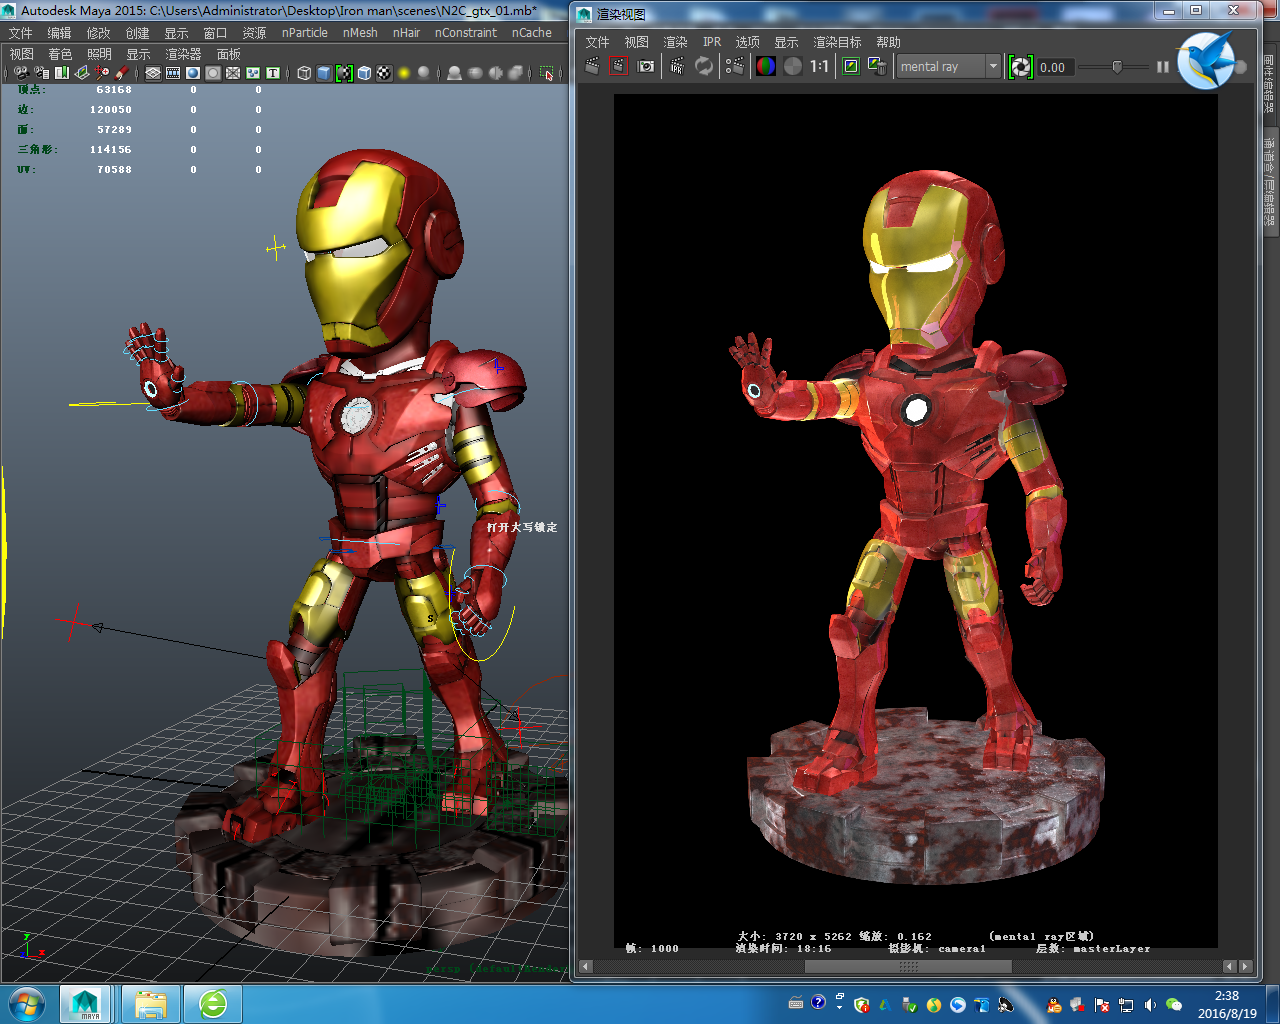Click the camera attributes icon in viewport toolbar
The height and width of the screenshot is (1024, 1280).
click(x=42, y=73)
